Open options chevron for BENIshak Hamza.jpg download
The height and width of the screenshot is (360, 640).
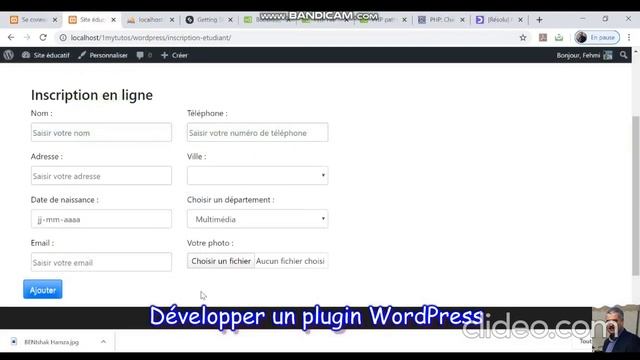[103, 342]
